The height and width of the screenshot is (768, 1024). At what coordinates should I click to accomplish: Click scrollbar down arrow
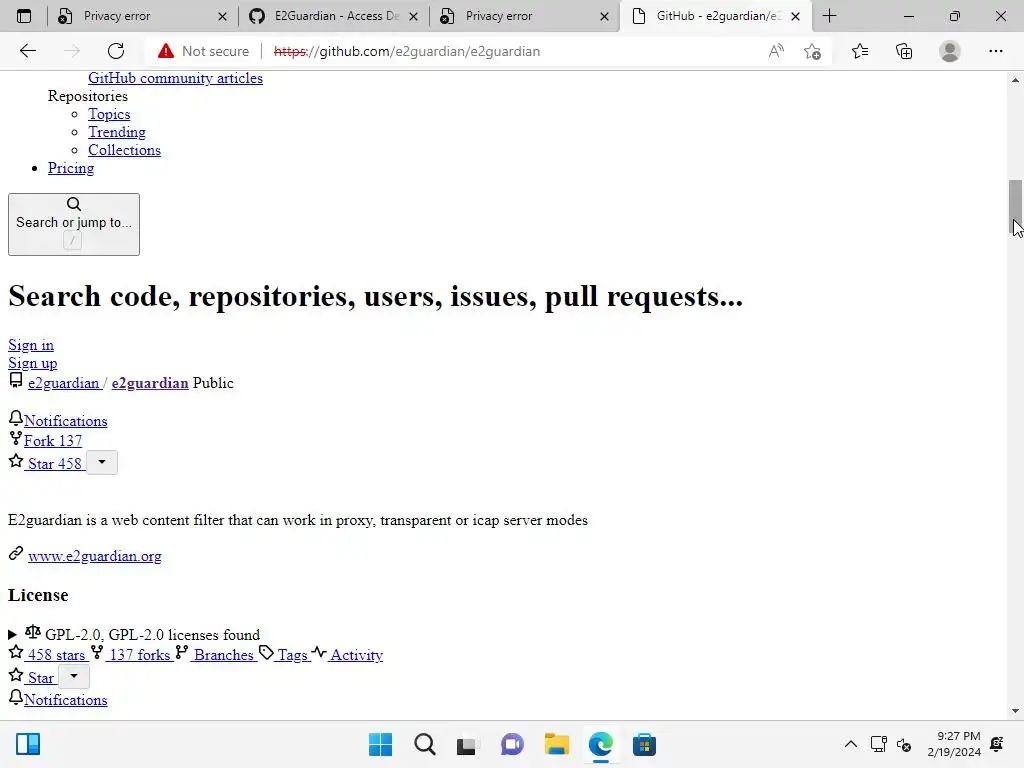point(1015,711)
